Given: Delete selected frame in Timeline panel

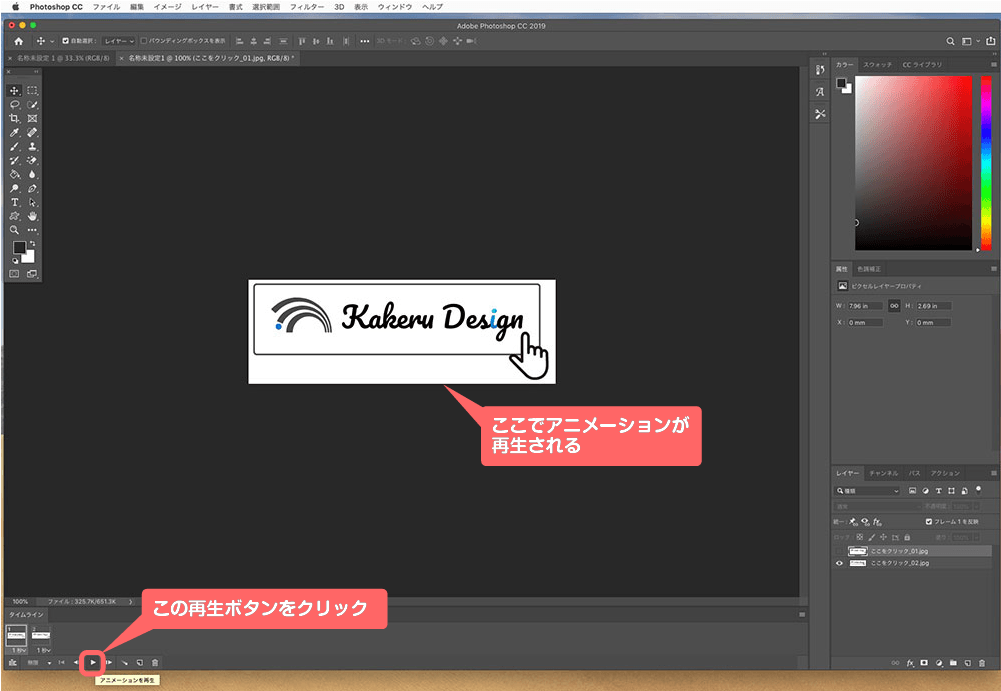Looking at the screenshot, I should click(x=154, y=663).
